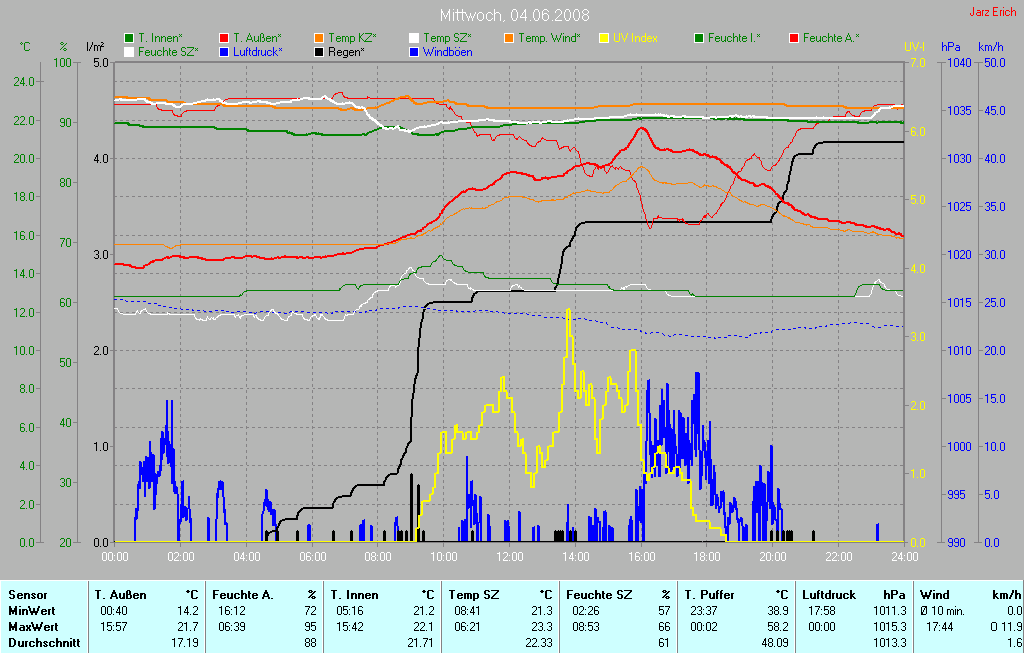Click the 12:00 time axis label
Viewport: 1024px width, 653px height.
509,556
